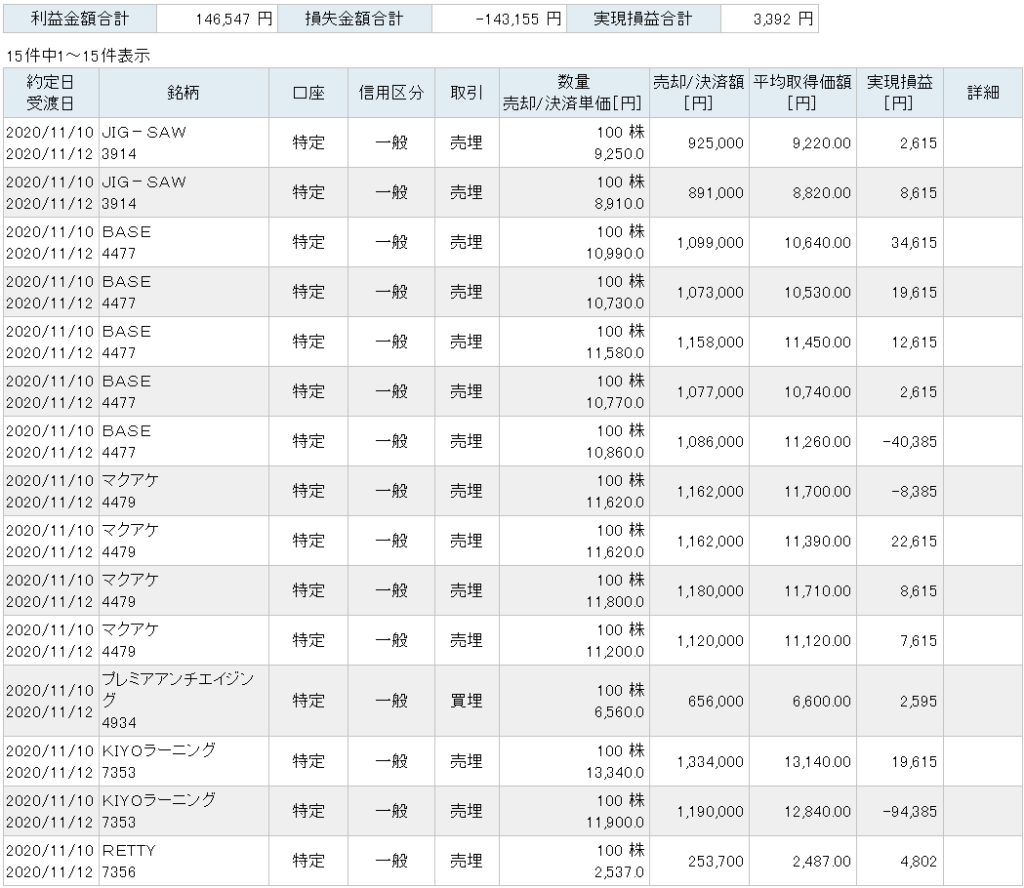Screen dimensions: 1024x888
Task: Click the 13,140.00 average cost cell
Action: pos(803,761)
